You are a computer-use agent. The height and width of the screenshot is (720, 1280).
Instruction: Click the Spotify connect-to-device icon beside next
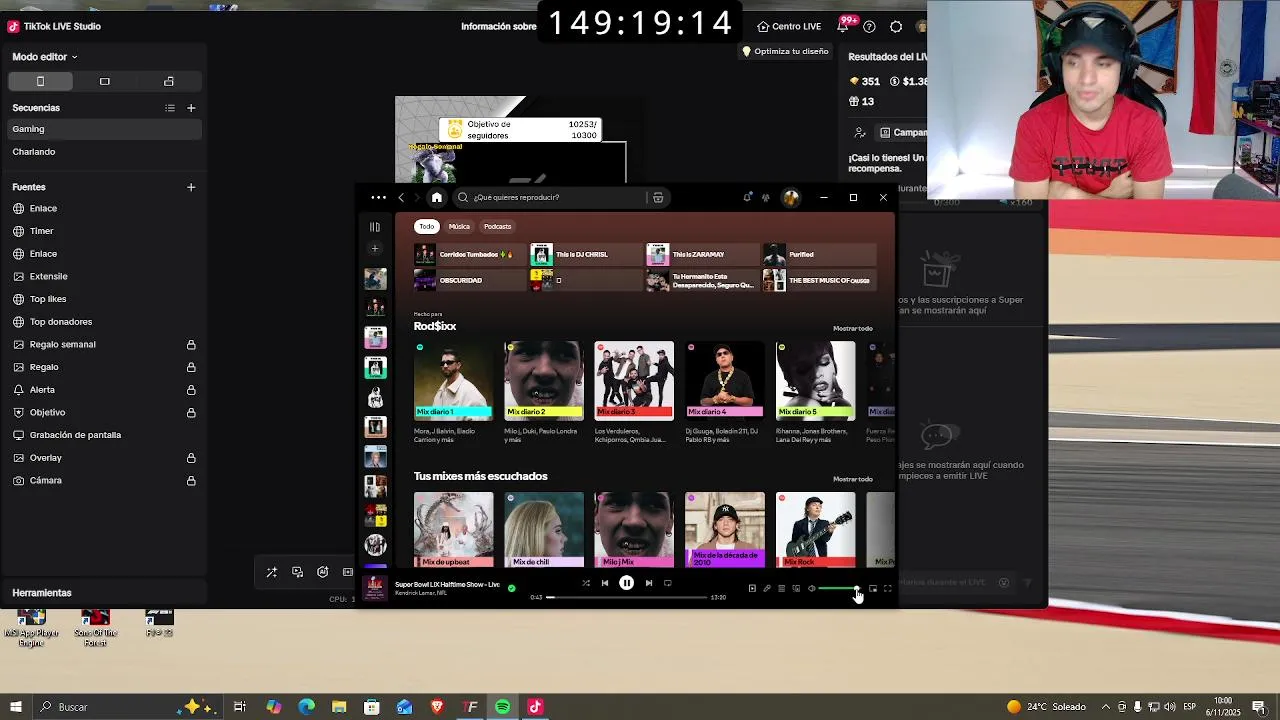click(x=667, y=583)
